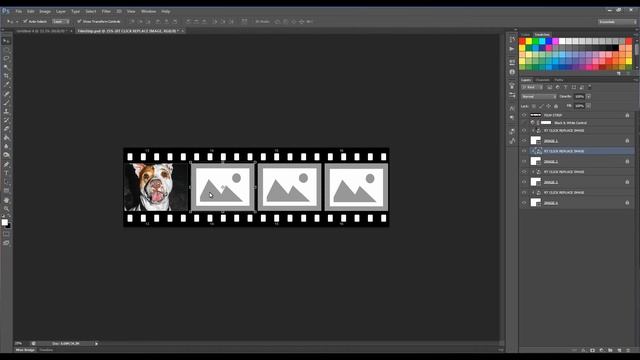640x360 pixels.
Task: Open the layer Kind filter dropdown
Action: point(532,87)
